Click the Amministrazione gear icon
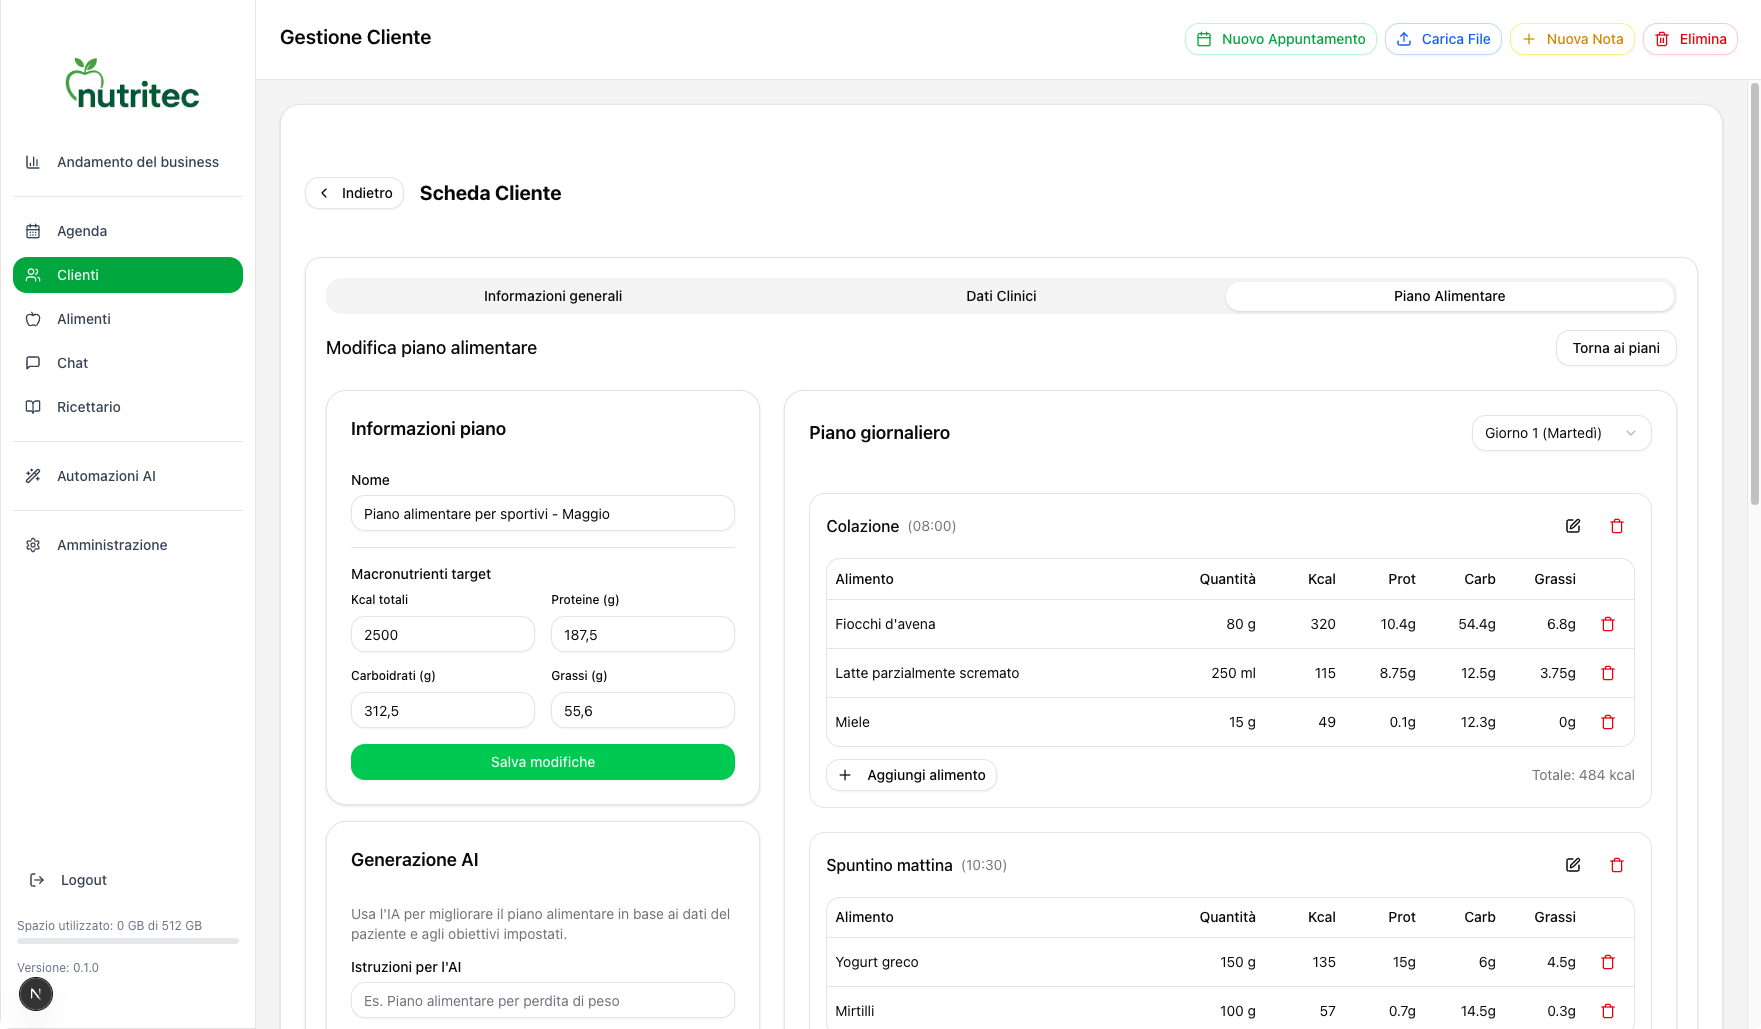The width and height of the screenshot is (1761, 1029). click(x=33, y=545)
